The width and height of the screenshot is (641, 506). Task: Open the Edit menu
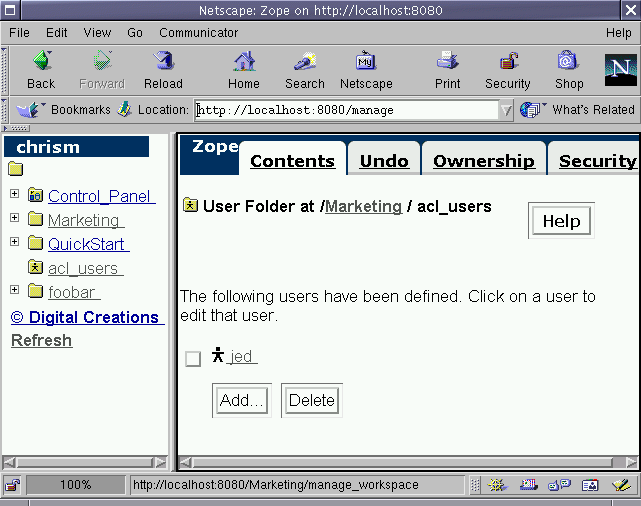coord(56,33)
